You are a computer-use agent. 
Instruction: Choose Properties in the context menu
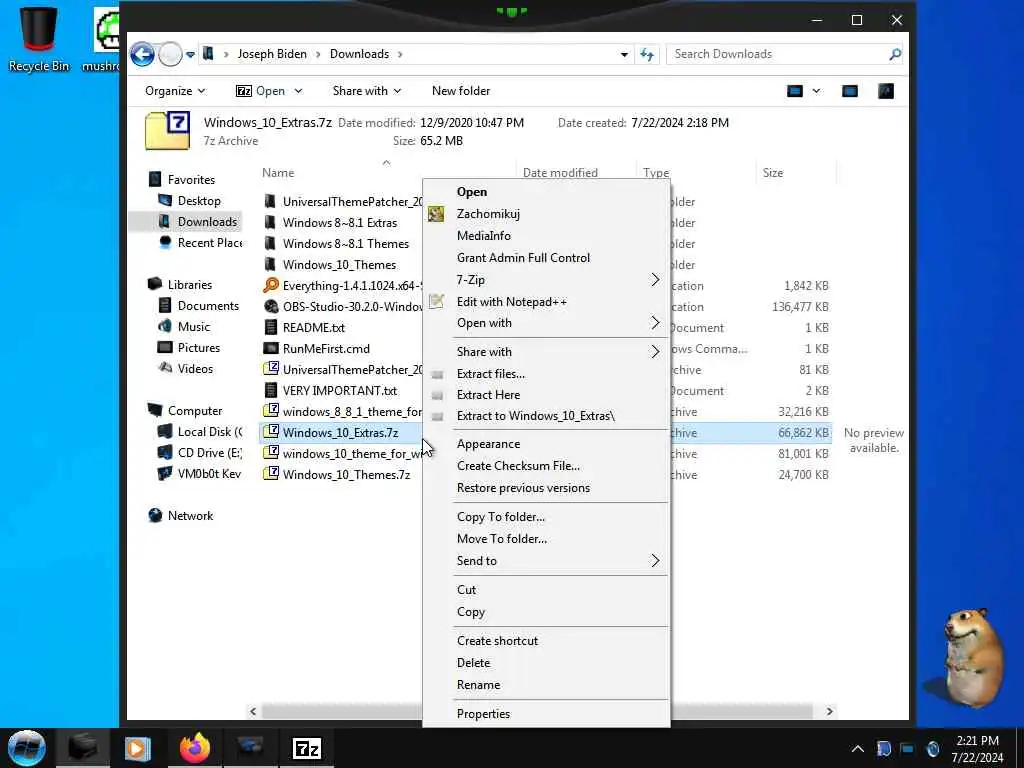(x=547, y=714)
